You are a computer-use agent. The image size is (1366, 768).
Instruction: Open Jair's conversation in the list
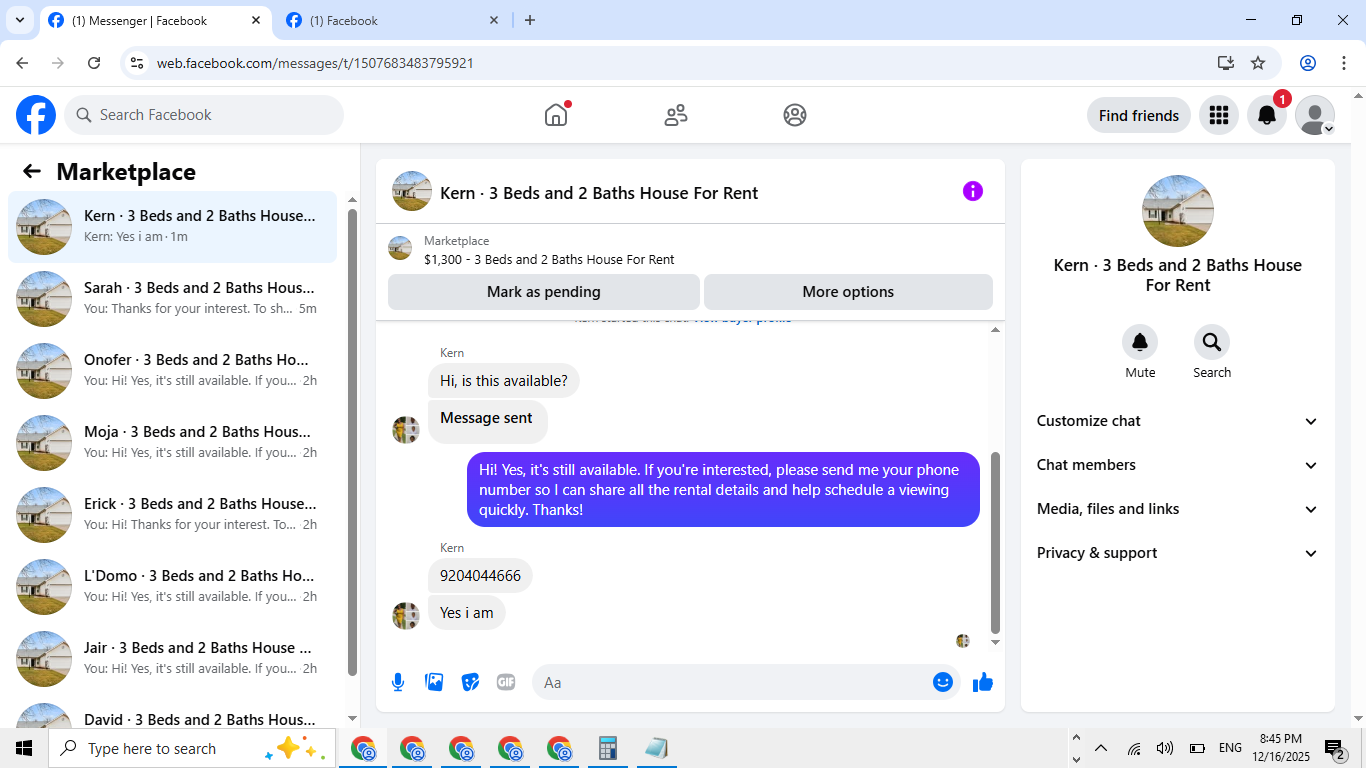pyautogui.click(x=172, y=659)
